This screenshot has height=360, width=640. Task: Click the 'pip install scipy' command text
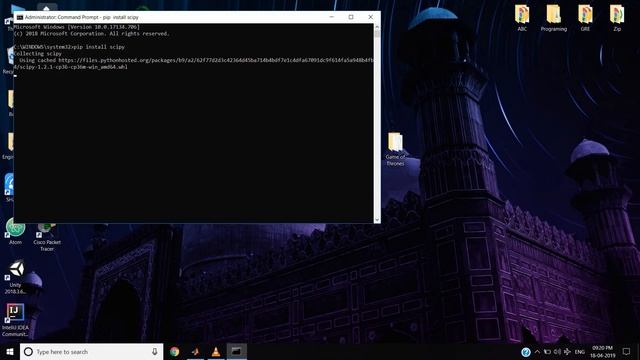[x=99, y=47]
